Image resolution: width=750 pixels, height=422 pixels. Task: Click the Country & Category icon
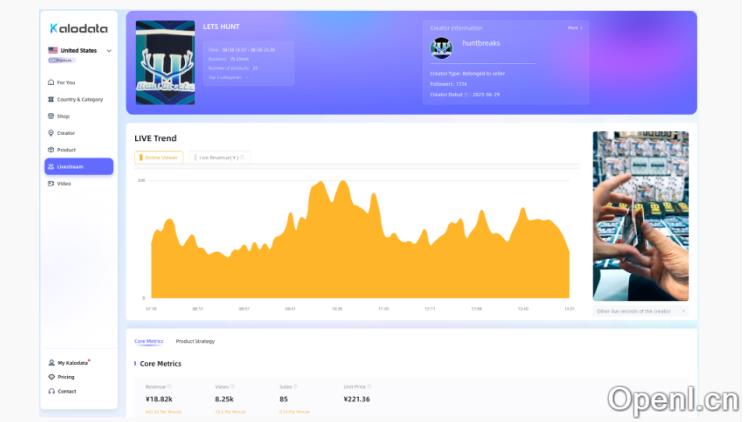(51, 100)
